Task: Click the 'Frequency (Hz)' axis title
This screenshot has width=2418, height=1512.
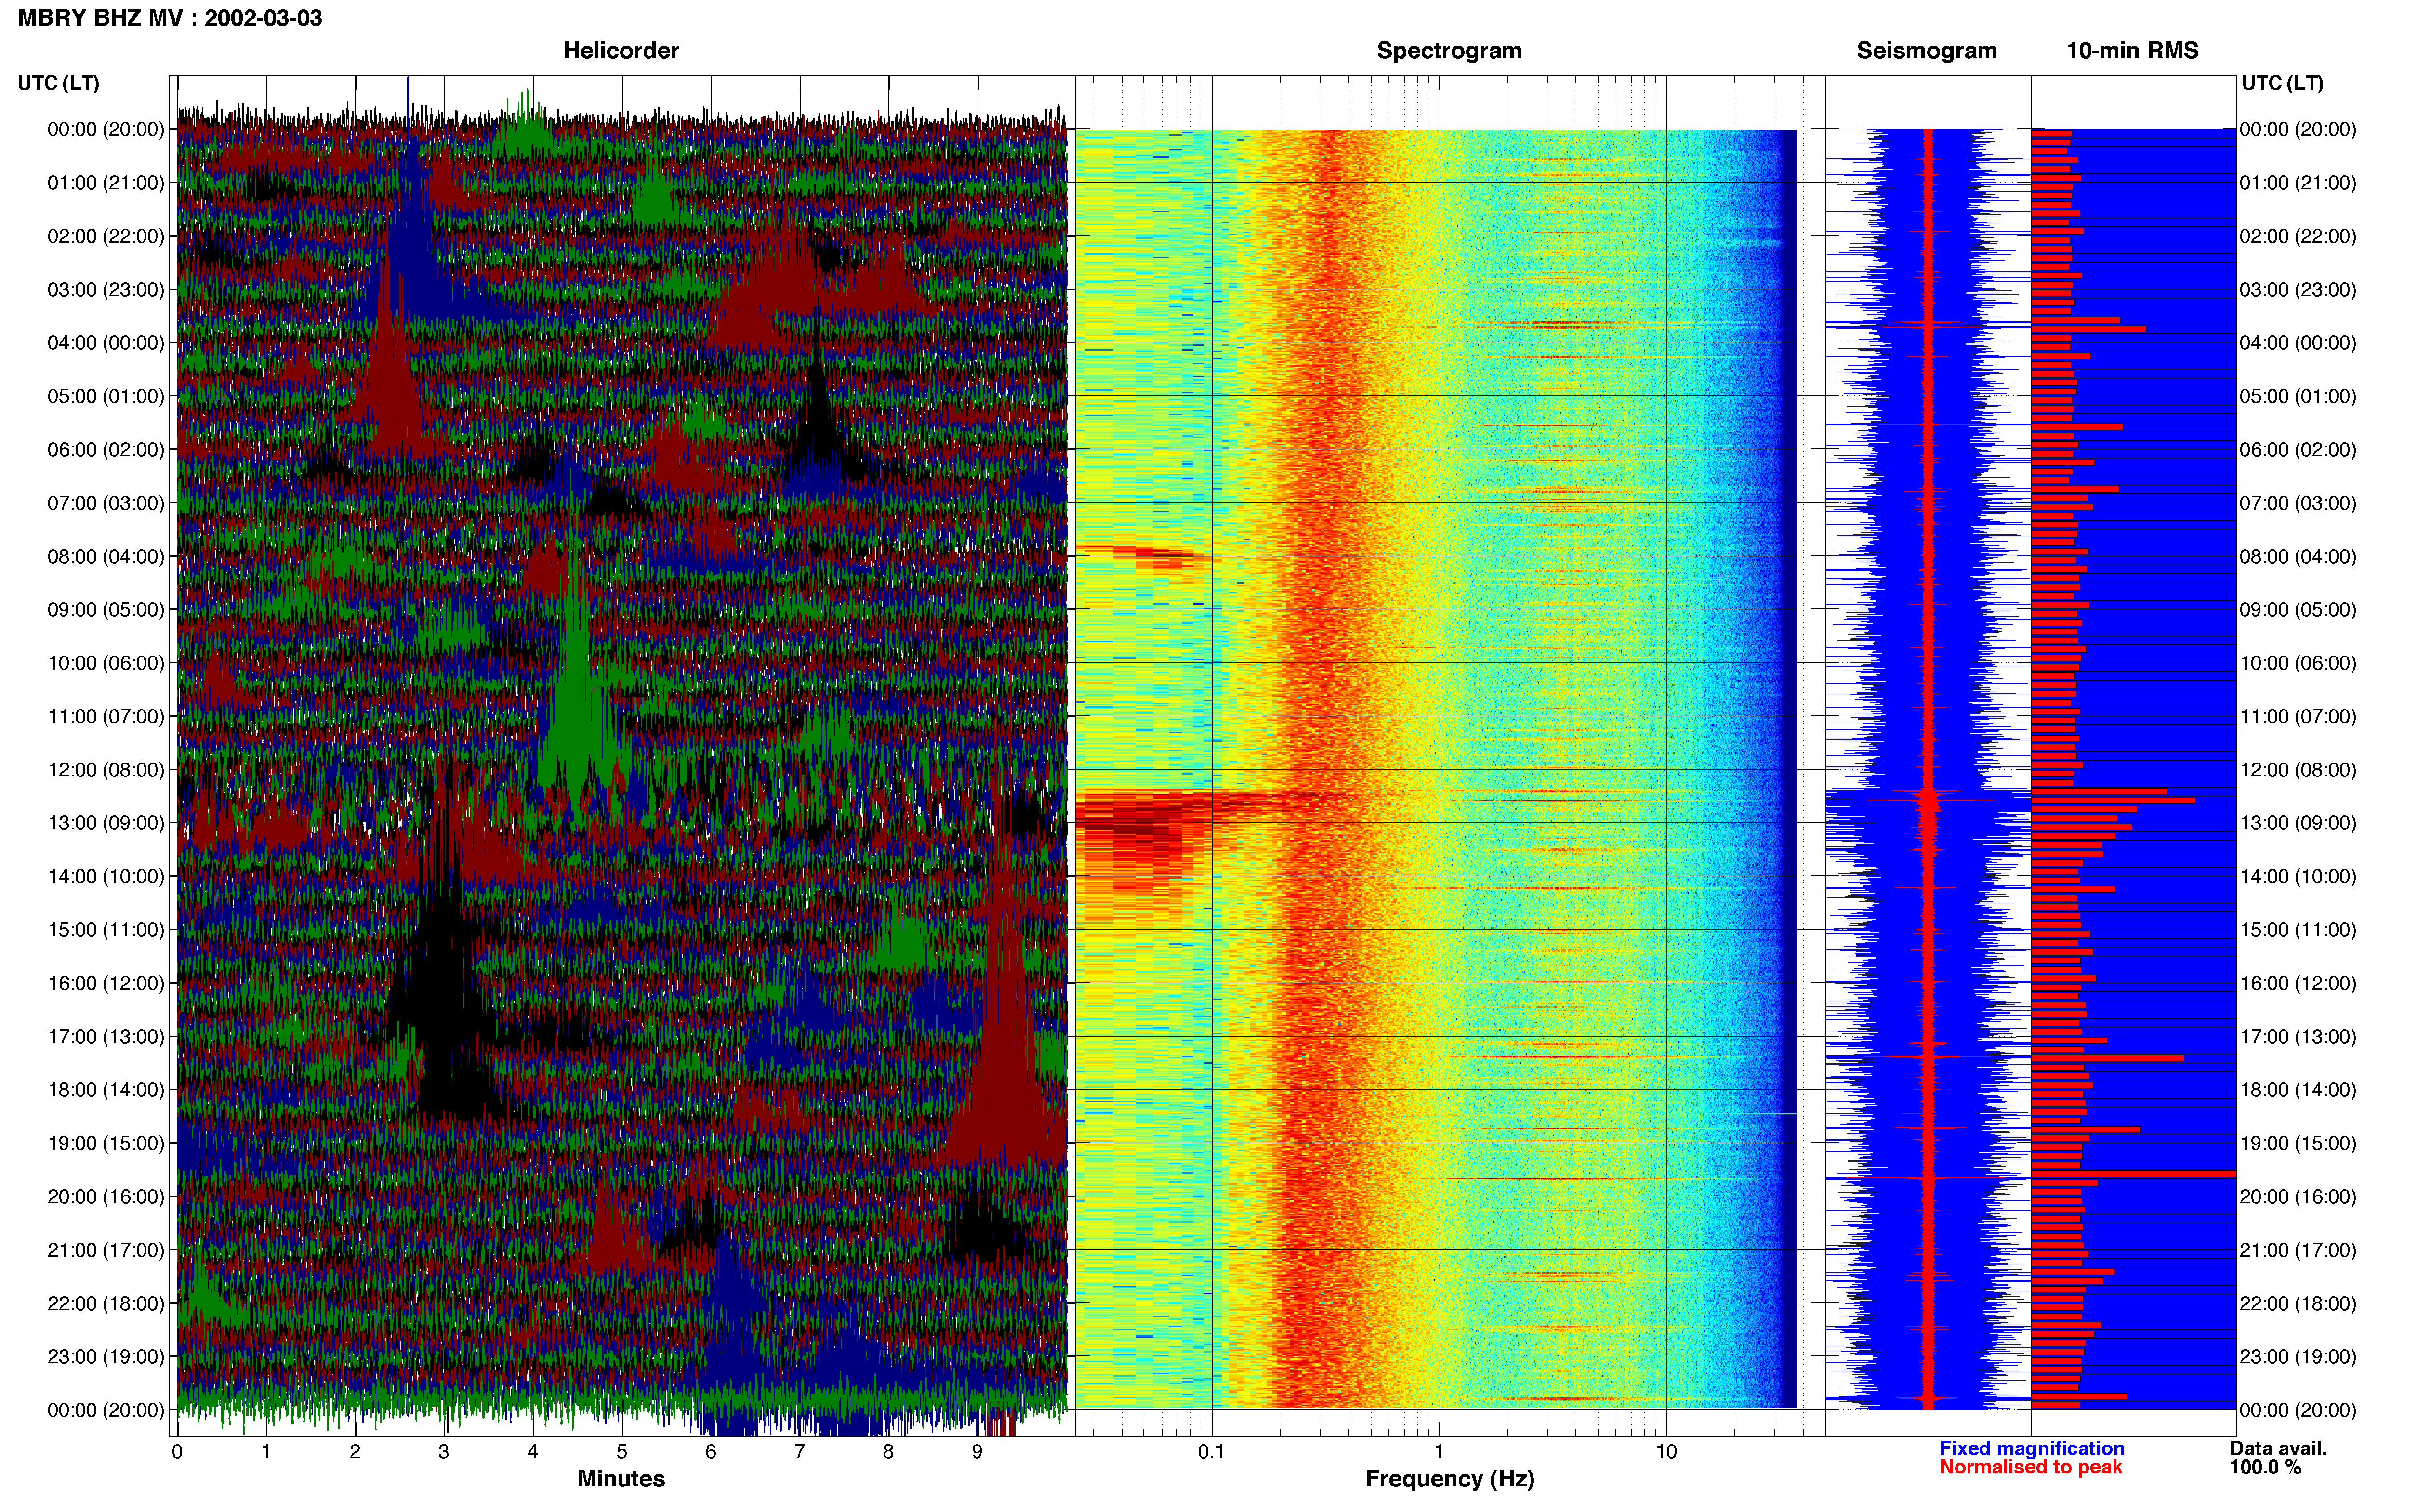Action: (1449, 1479)
